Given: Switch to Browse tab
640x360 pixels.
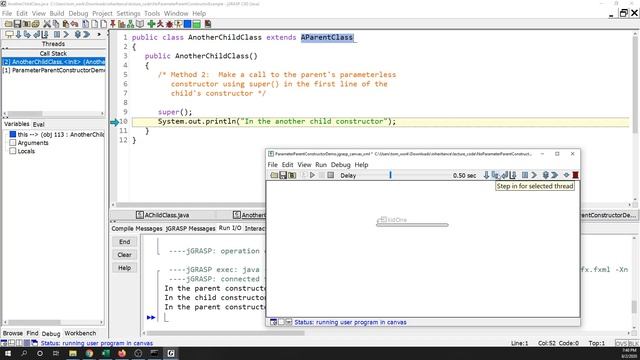Looking at the screenshot, I should tap(13, 333).
